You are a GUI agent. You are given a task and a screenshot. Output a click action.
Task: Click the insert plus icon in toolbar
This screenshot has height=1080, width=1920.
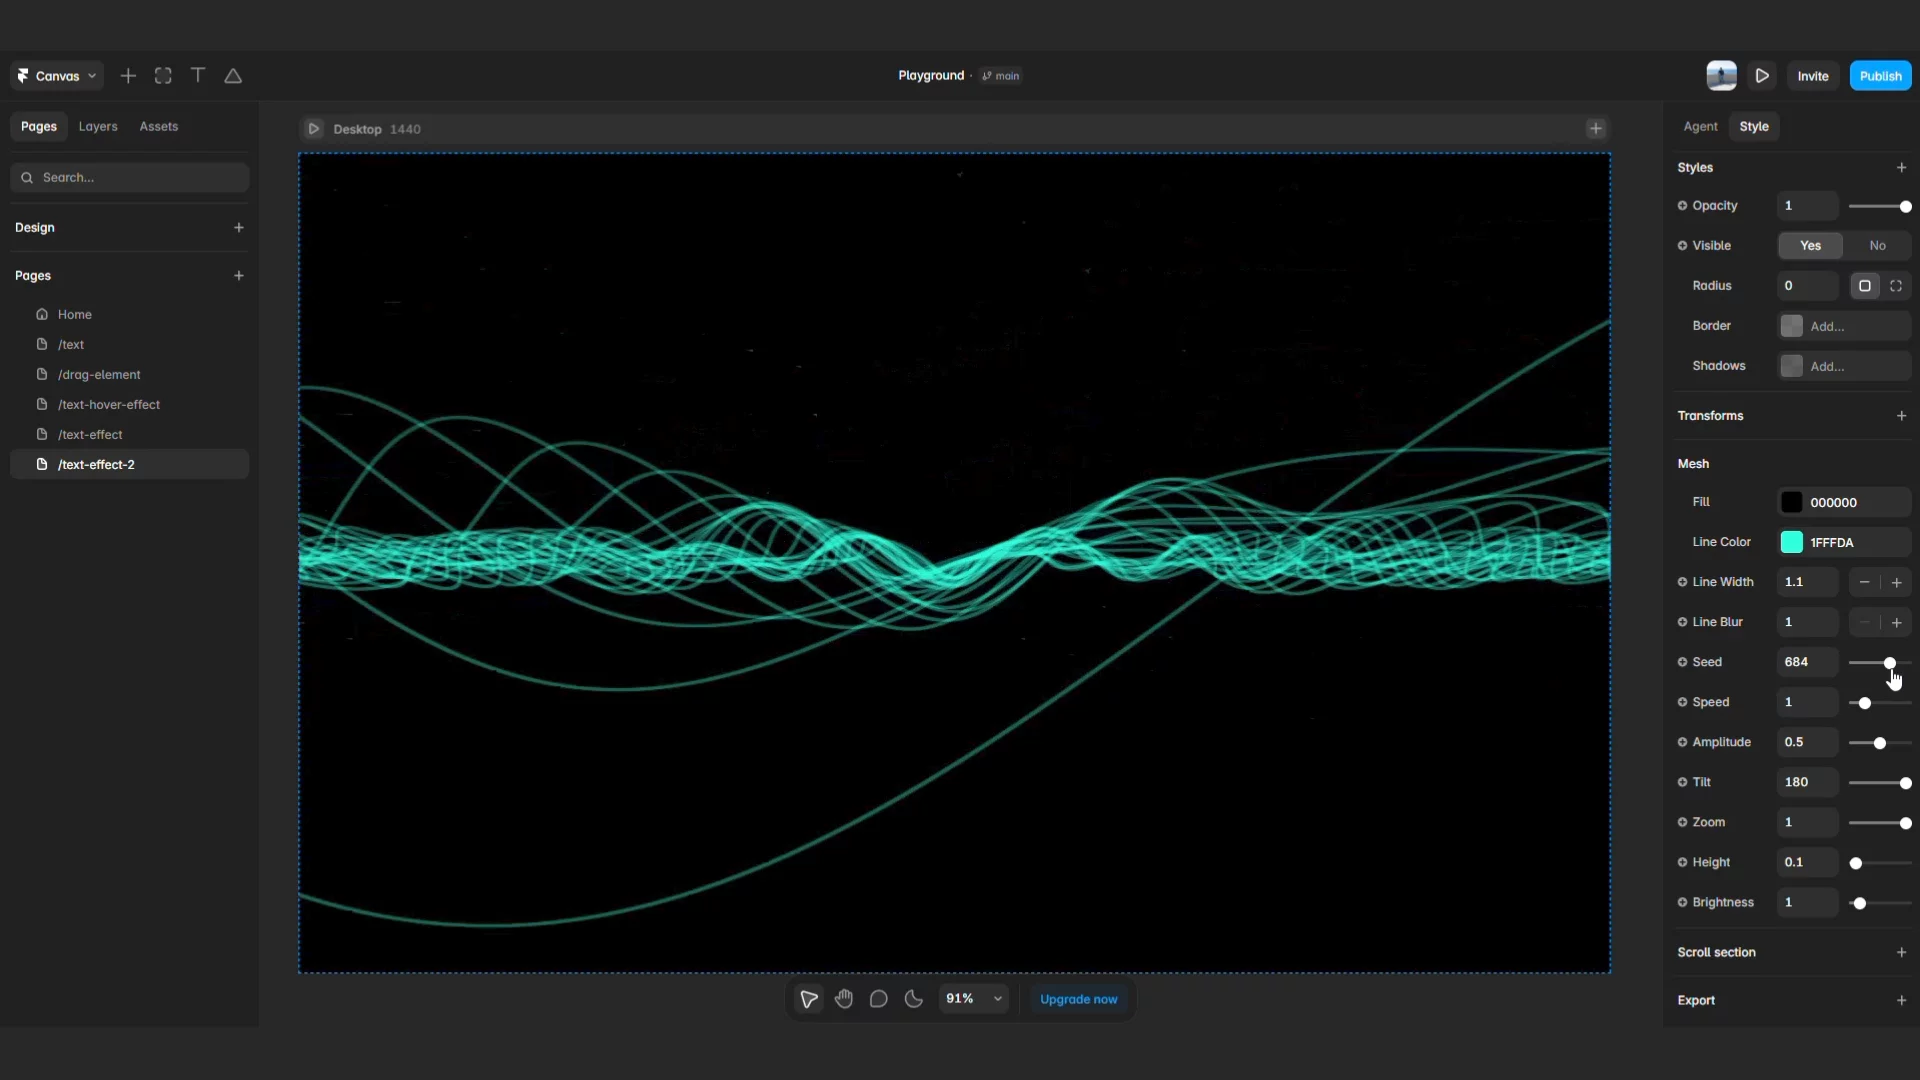click(x=128, y=76)
